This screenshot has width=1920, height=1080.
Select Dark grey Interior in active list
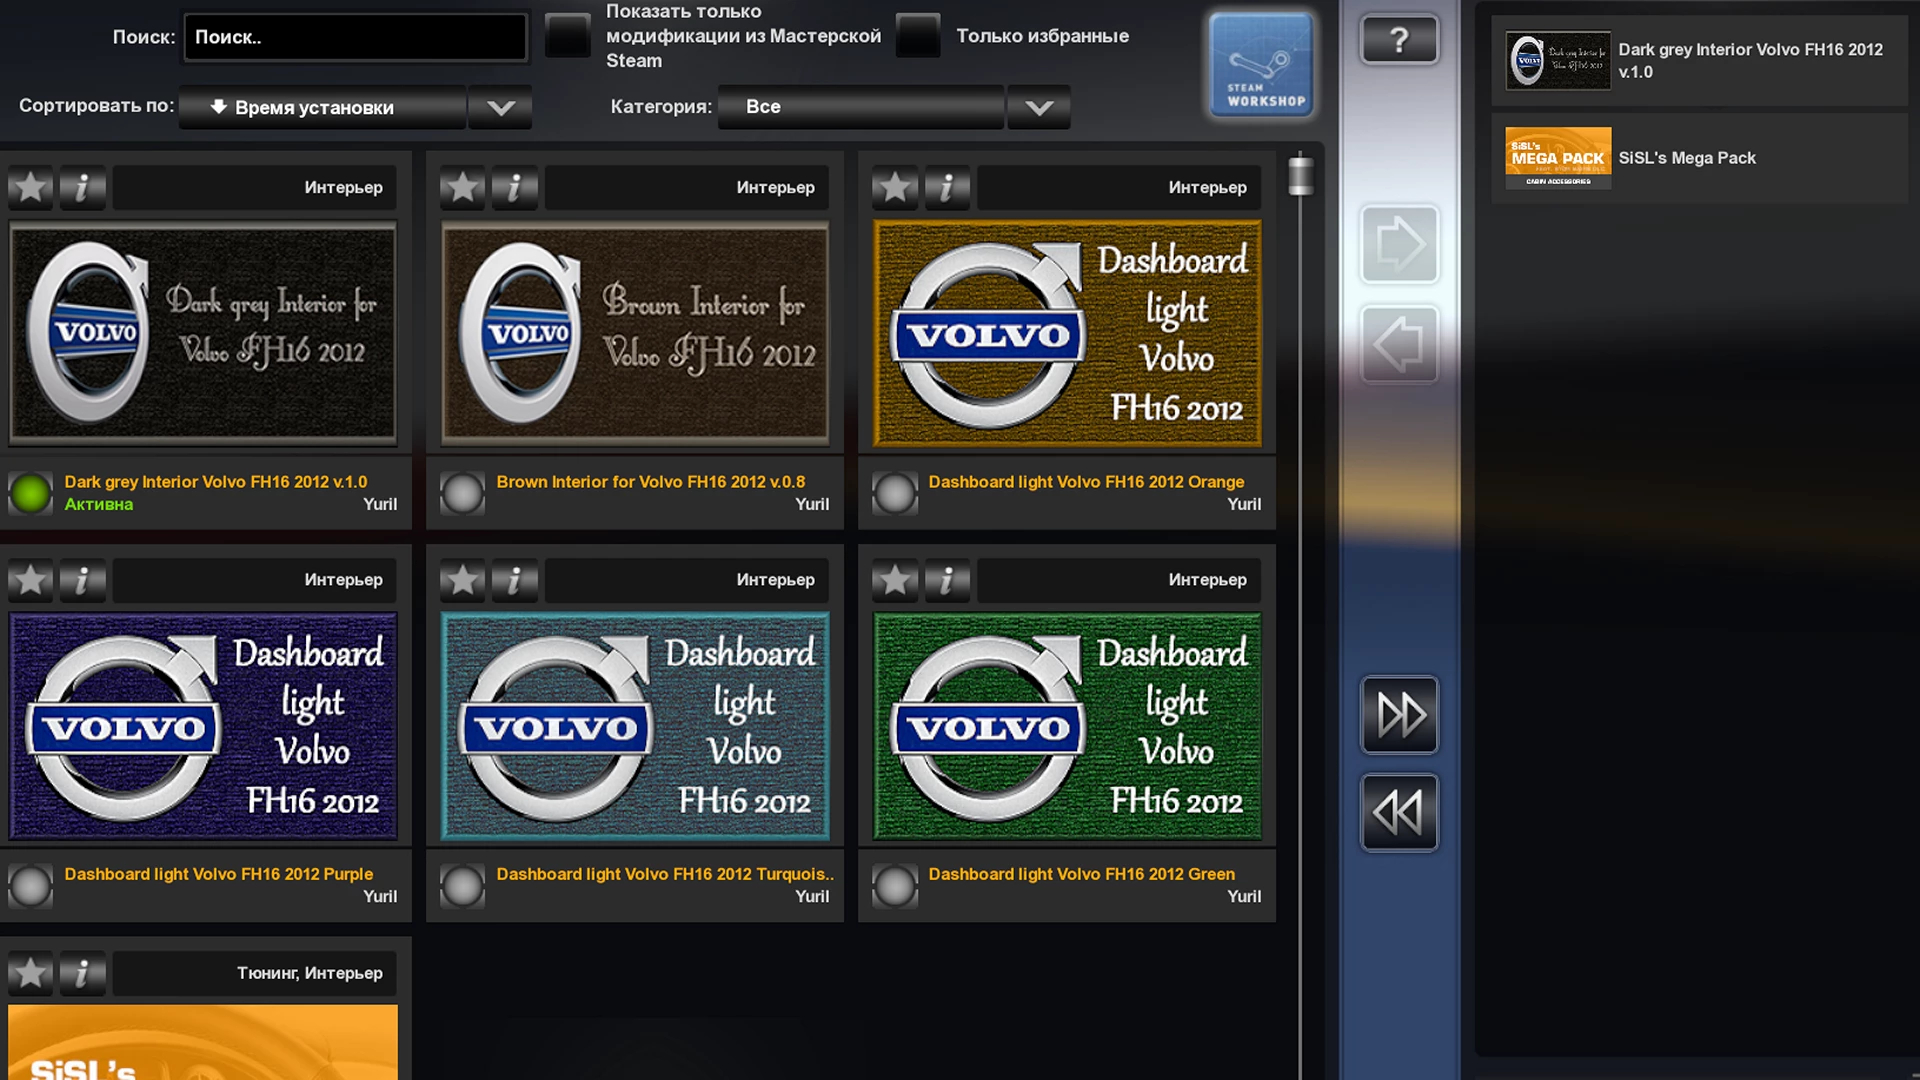click(x=1698, y=60)
